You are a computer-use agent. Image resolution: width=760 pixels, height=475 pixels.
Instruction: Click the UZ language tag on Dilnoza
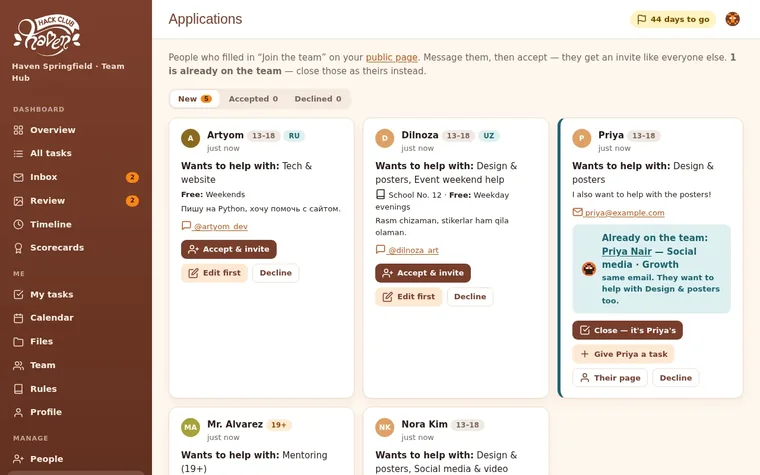489,136
